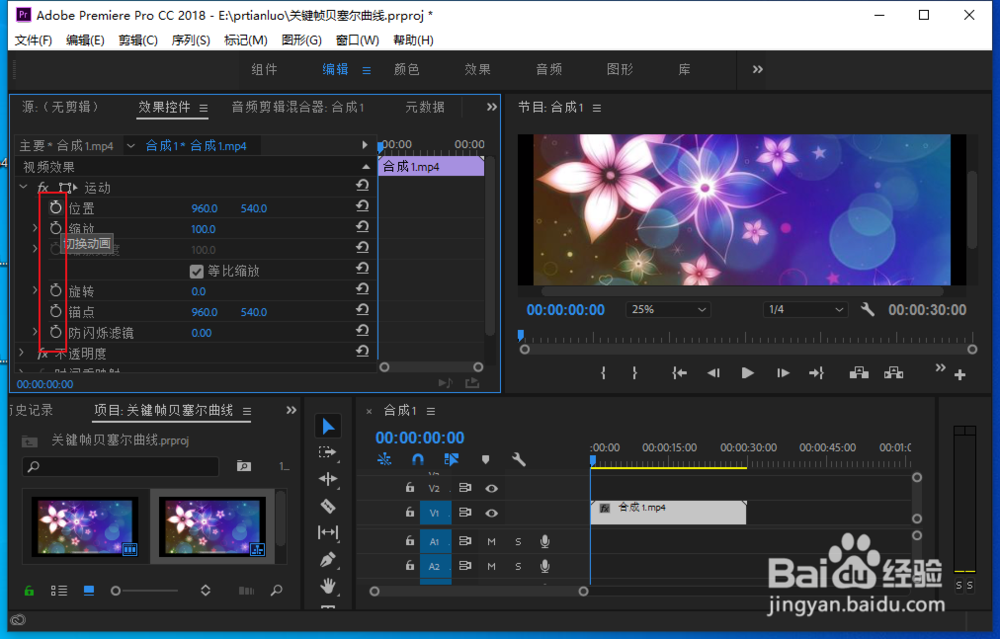
Task: Toggle animation stopwatch for 缩放
Action: tap(55, 228)
